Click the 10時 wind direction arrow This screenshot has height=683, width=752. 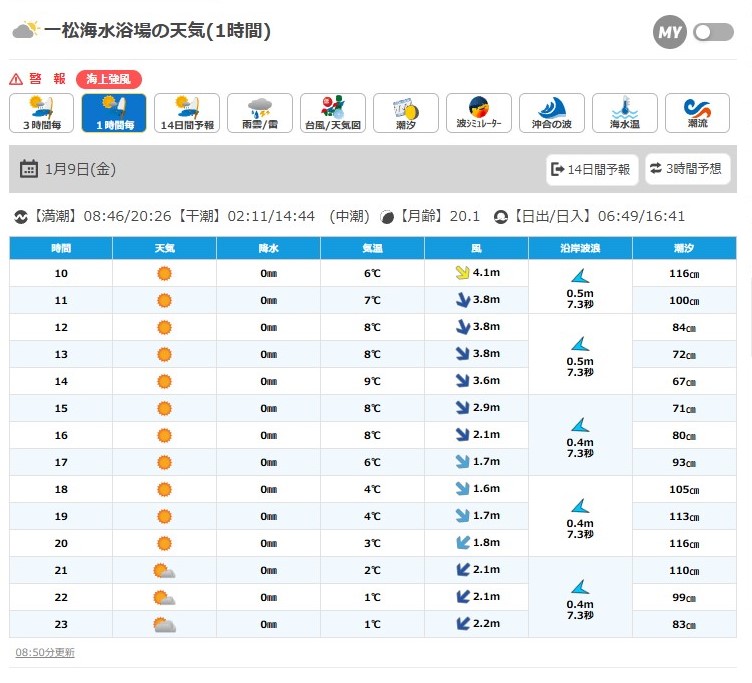tap(462, 272)
